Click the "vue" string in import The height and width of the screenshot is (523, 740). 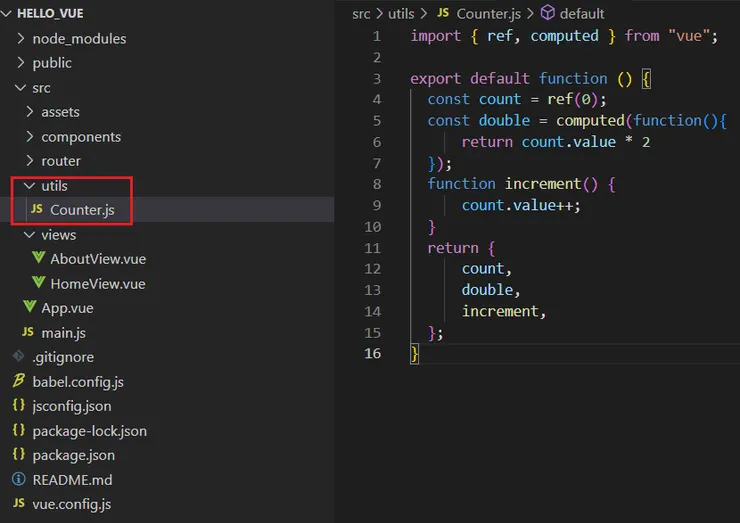689,35
